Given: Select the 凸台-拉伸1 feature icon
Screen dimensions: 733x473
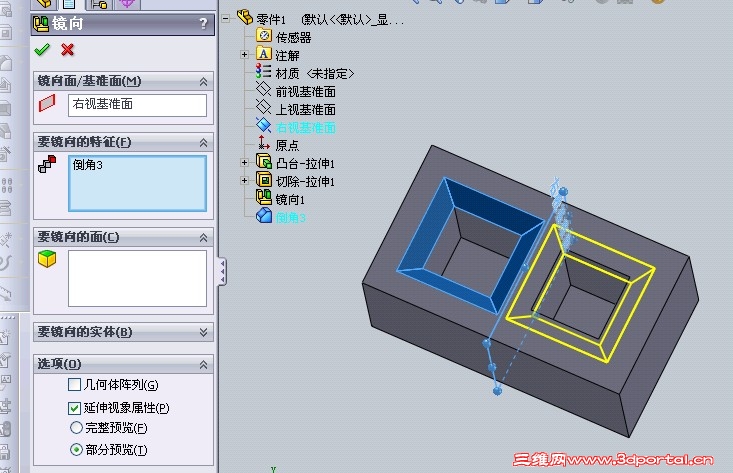Looking at the screenshot, I should [264, 162].
